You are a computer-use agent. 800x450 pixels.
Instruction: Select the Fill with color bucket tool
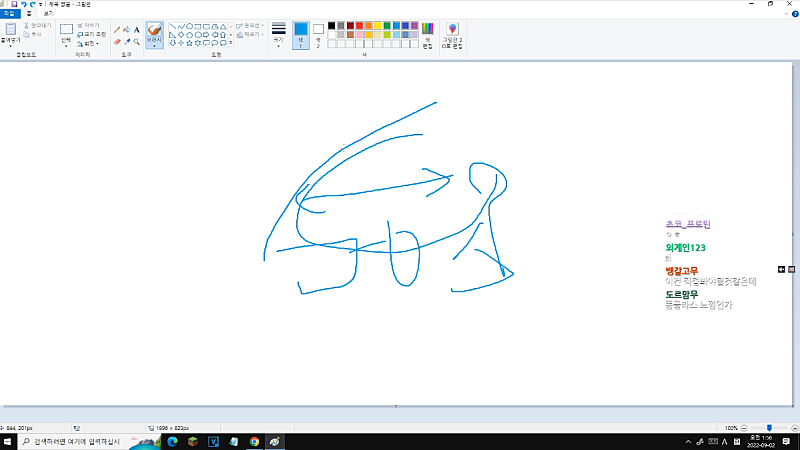(126, 30)
